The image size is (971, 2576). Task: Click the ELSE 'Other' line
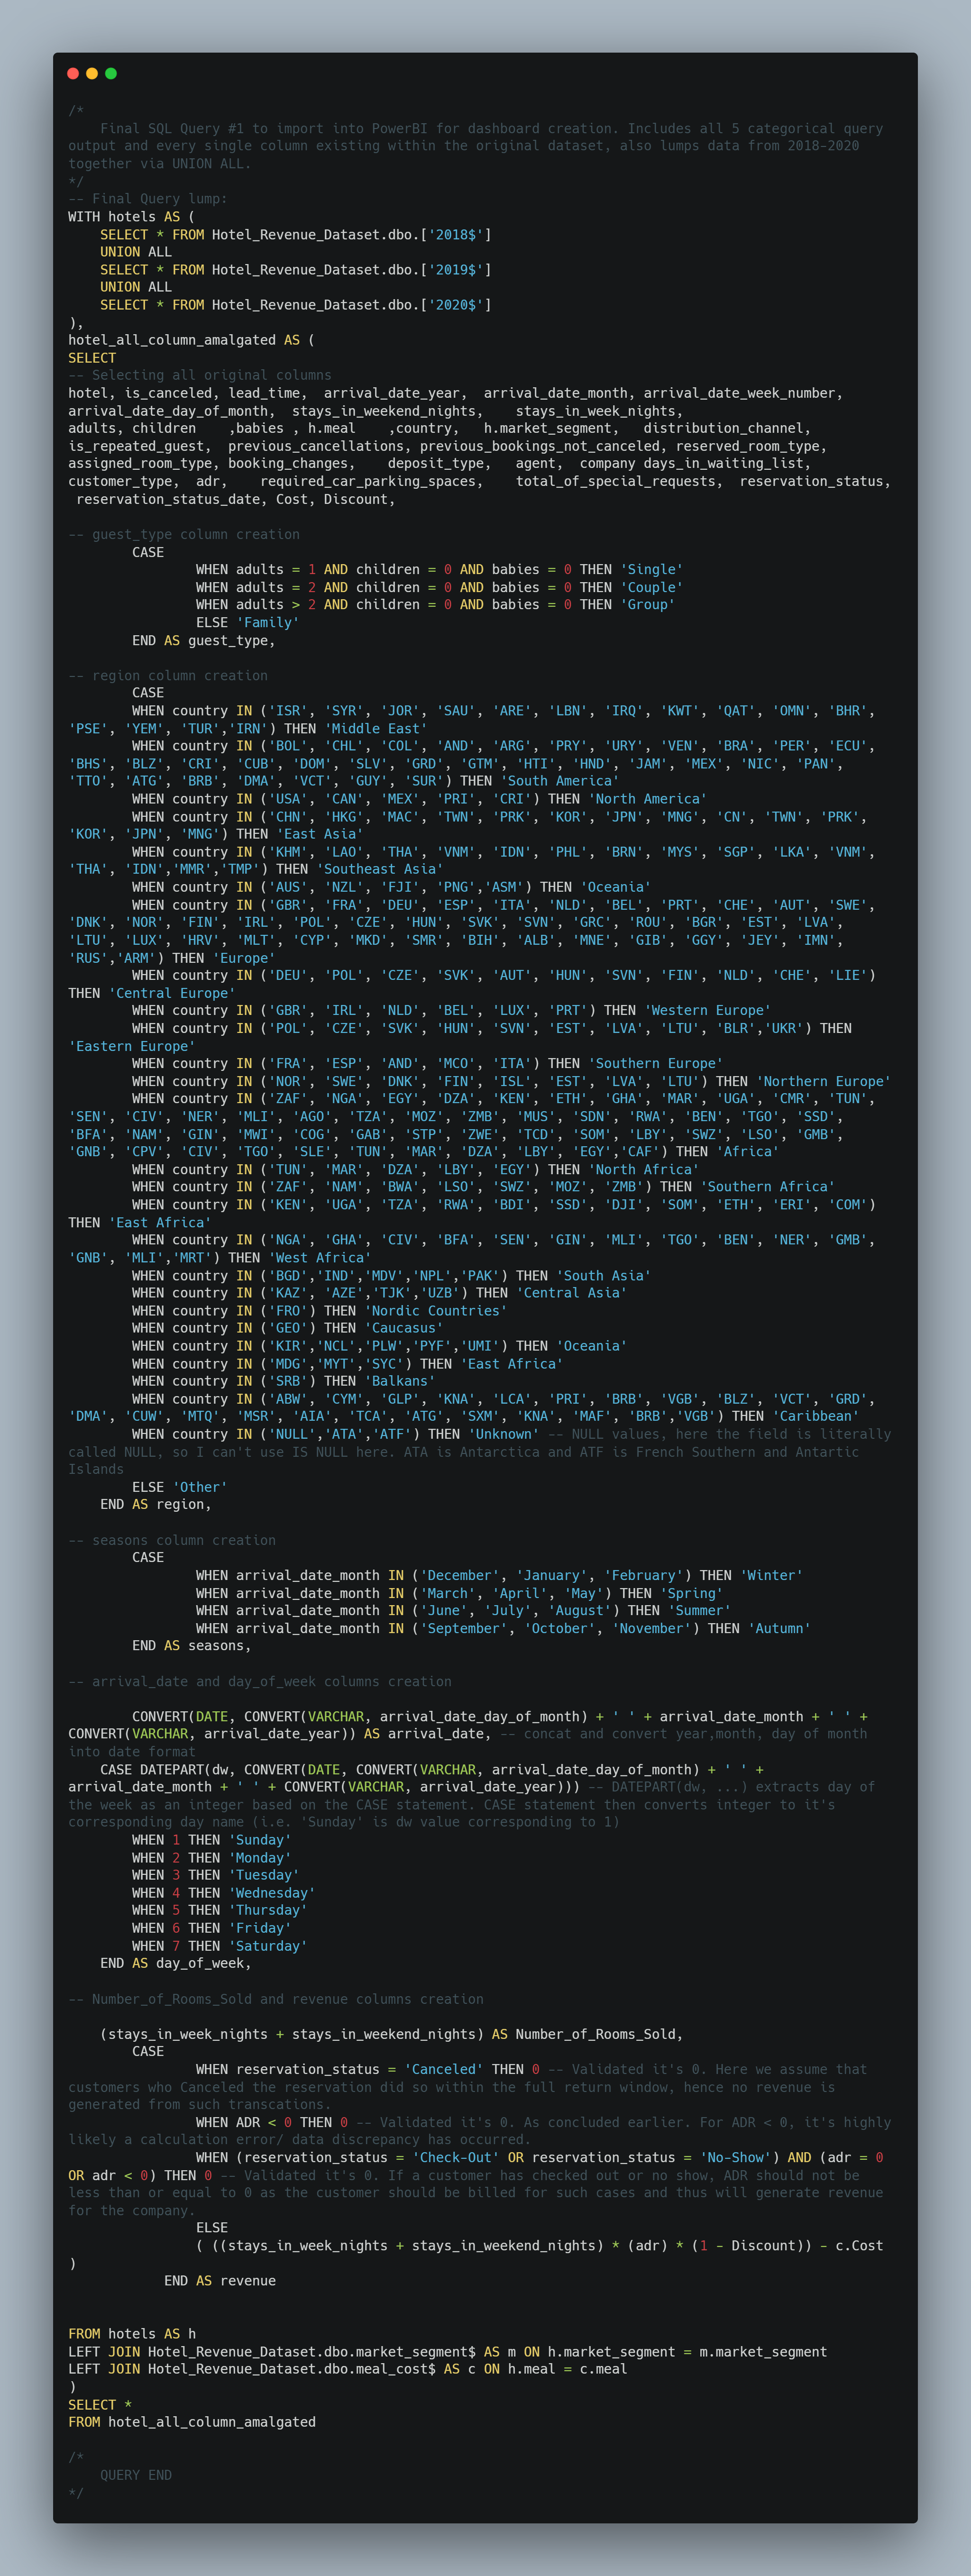pyautogui.click(x=180, y=1487)
